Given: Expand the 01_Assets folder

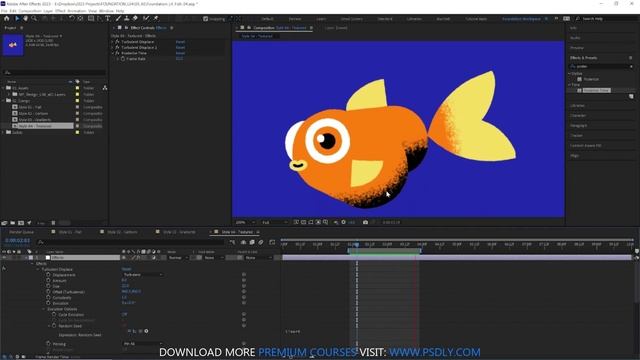Looking at the screenshot, I should (3, 88).
